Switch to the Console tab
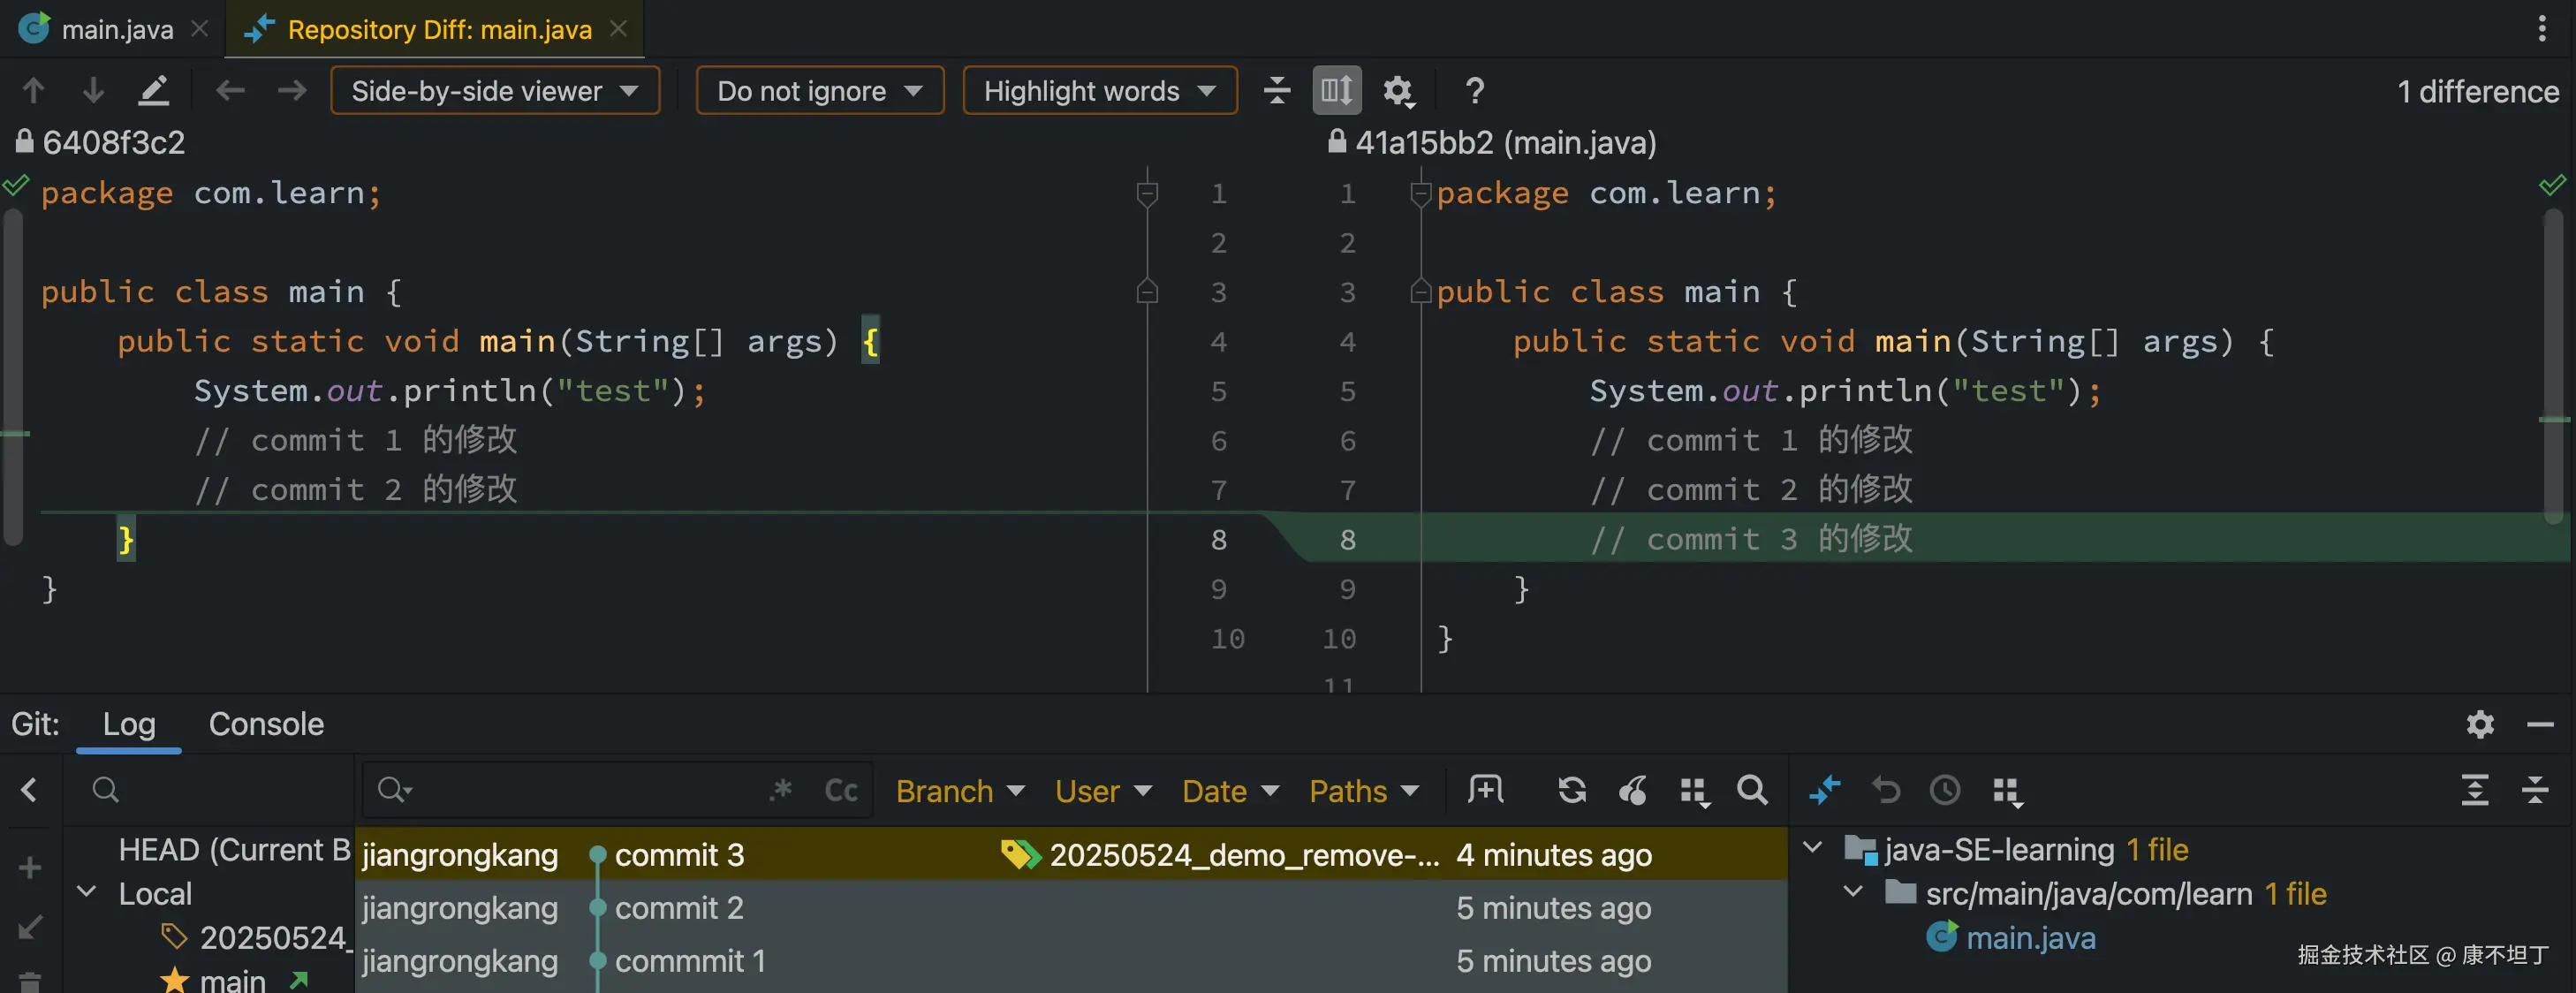 point(266,723)
